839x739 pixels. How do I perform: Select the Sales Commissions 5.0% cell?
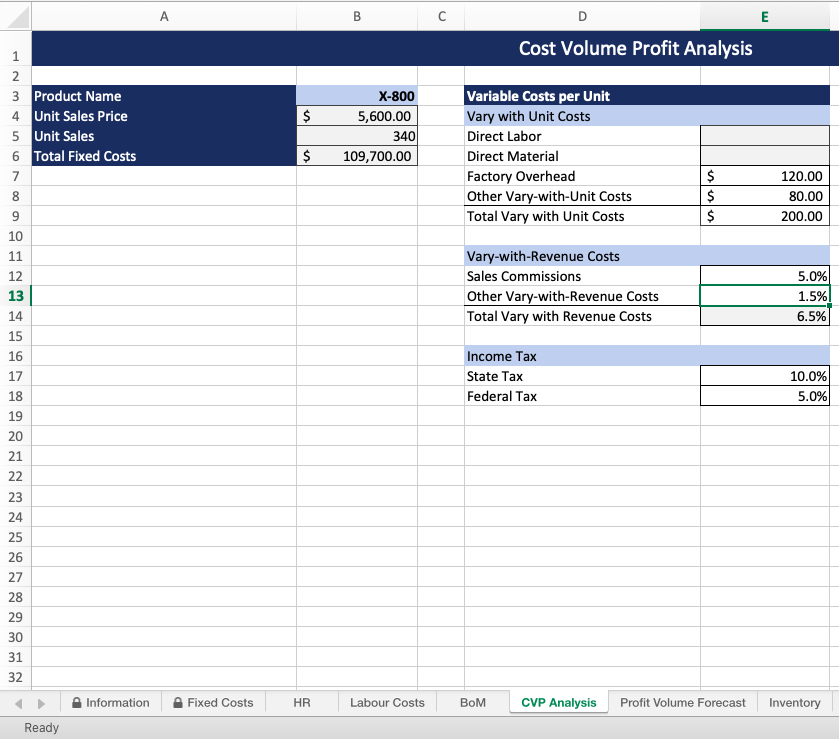(764, 276)
